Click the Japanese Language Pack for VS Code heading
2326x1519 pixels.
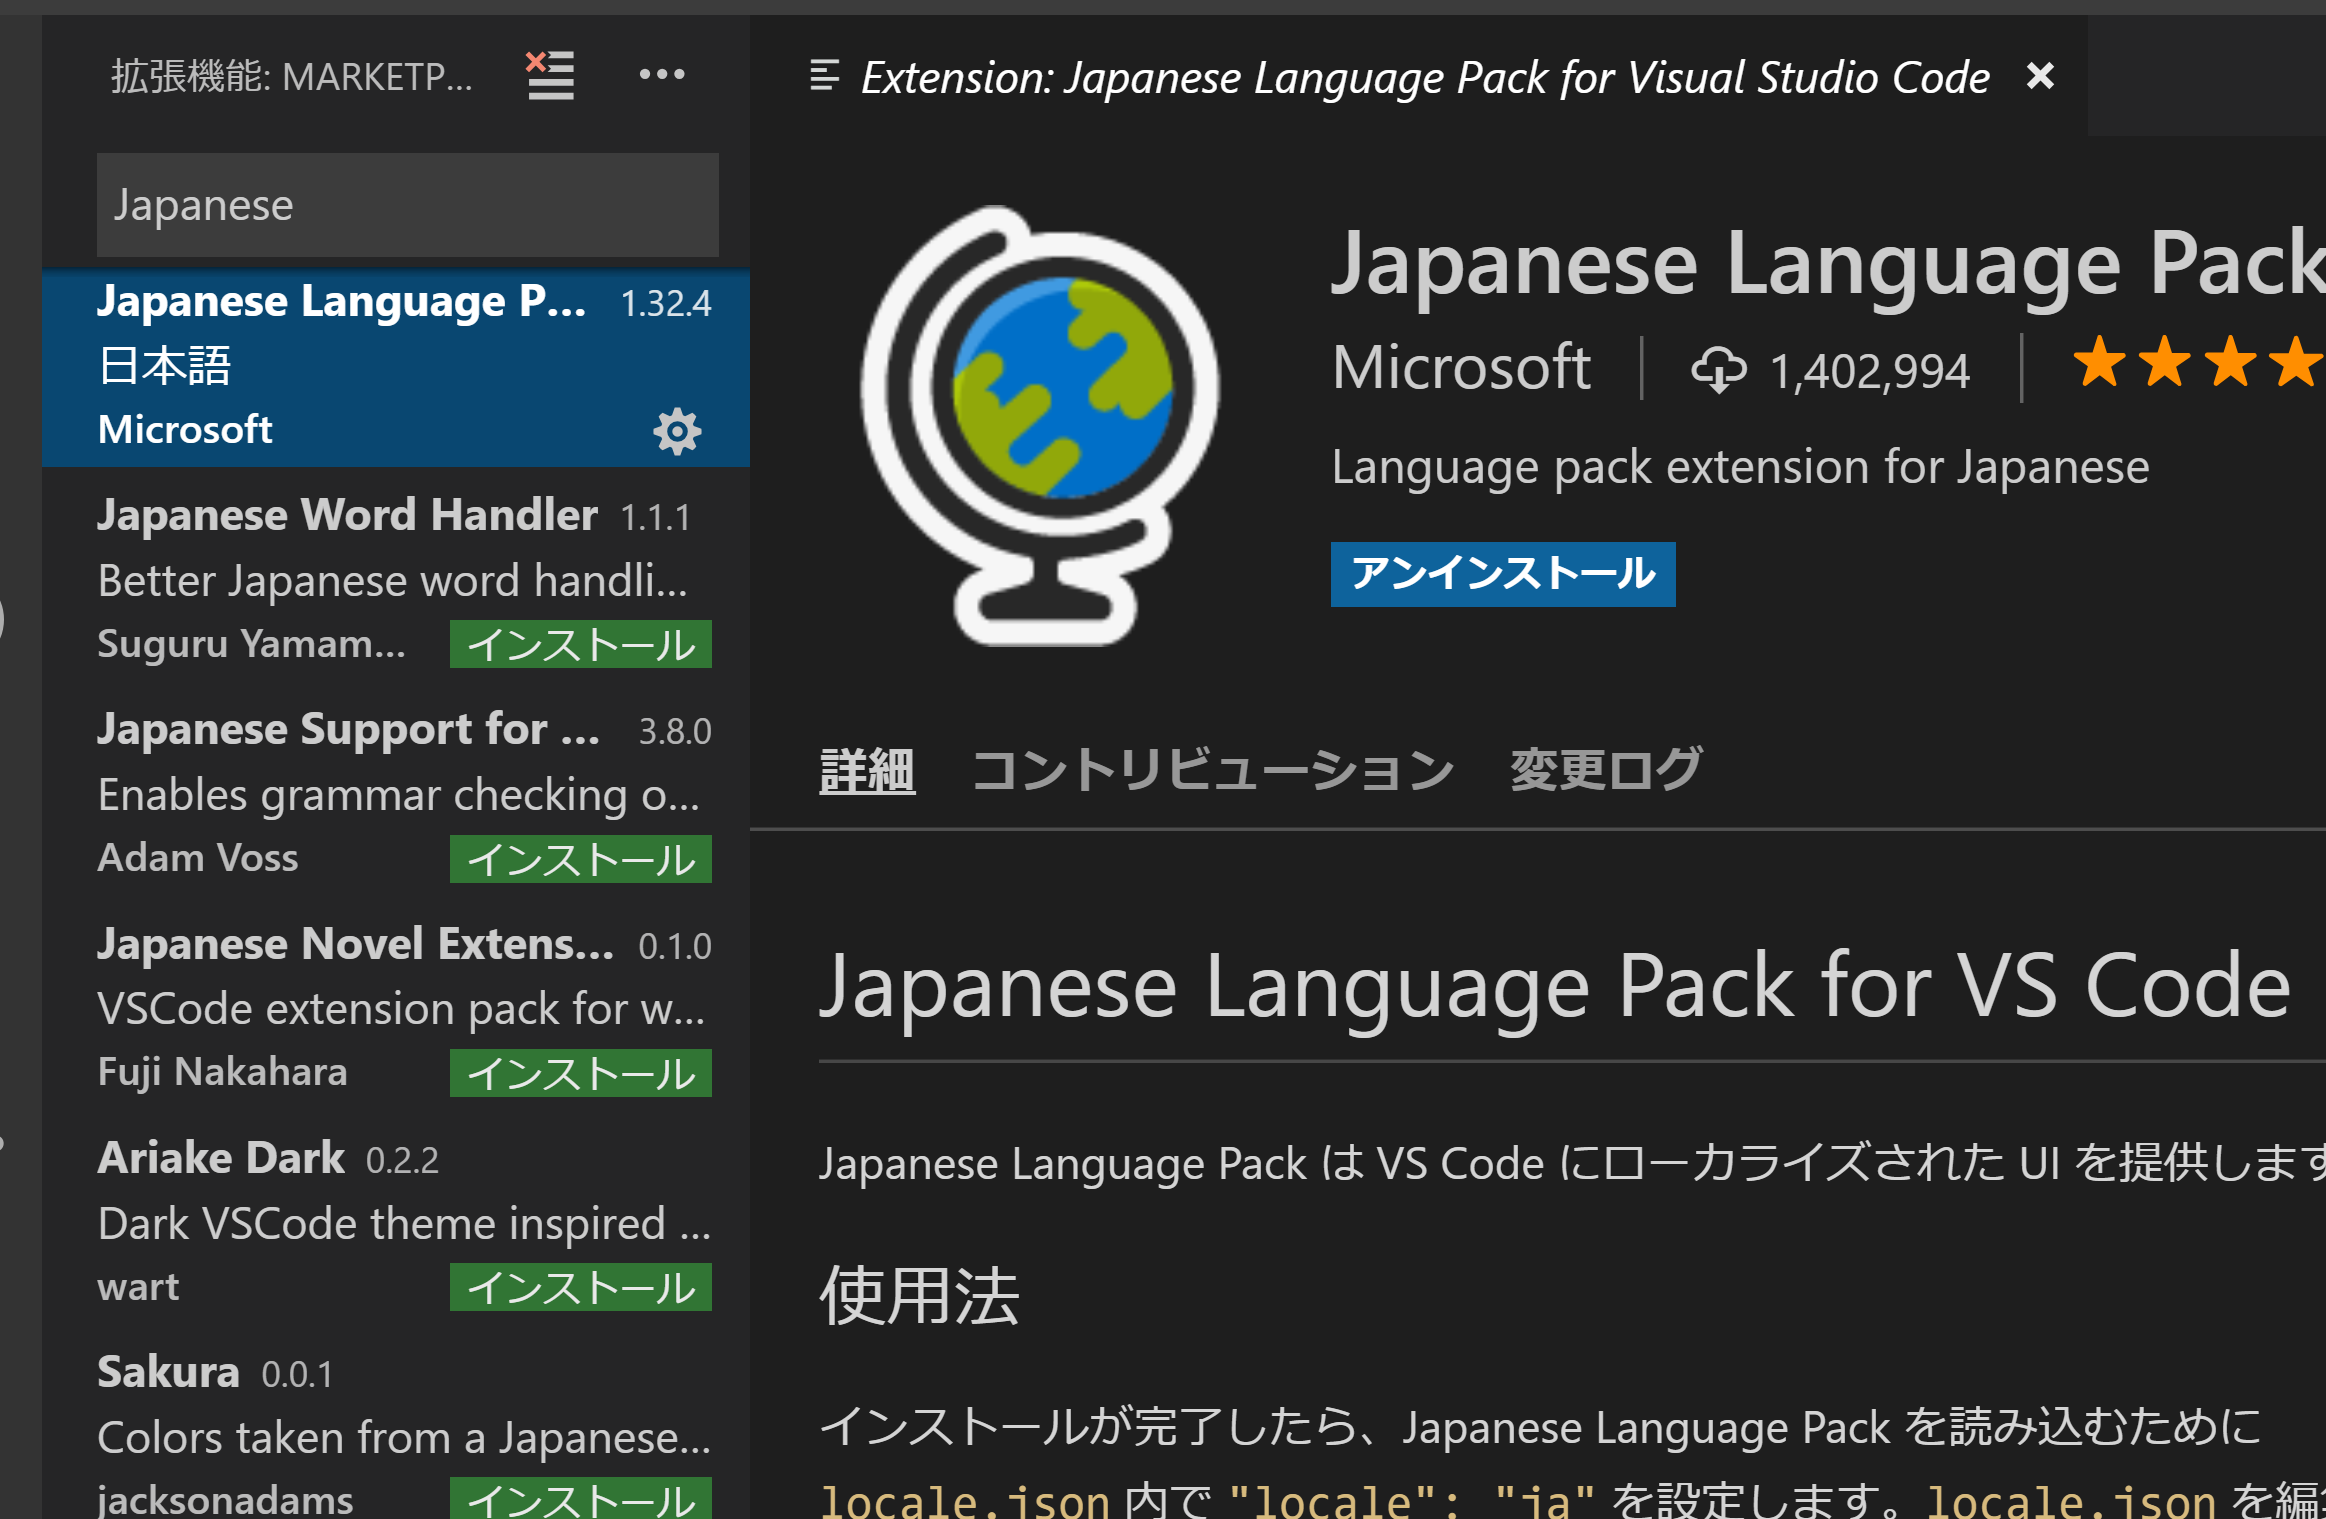(x=1555, y=987)
